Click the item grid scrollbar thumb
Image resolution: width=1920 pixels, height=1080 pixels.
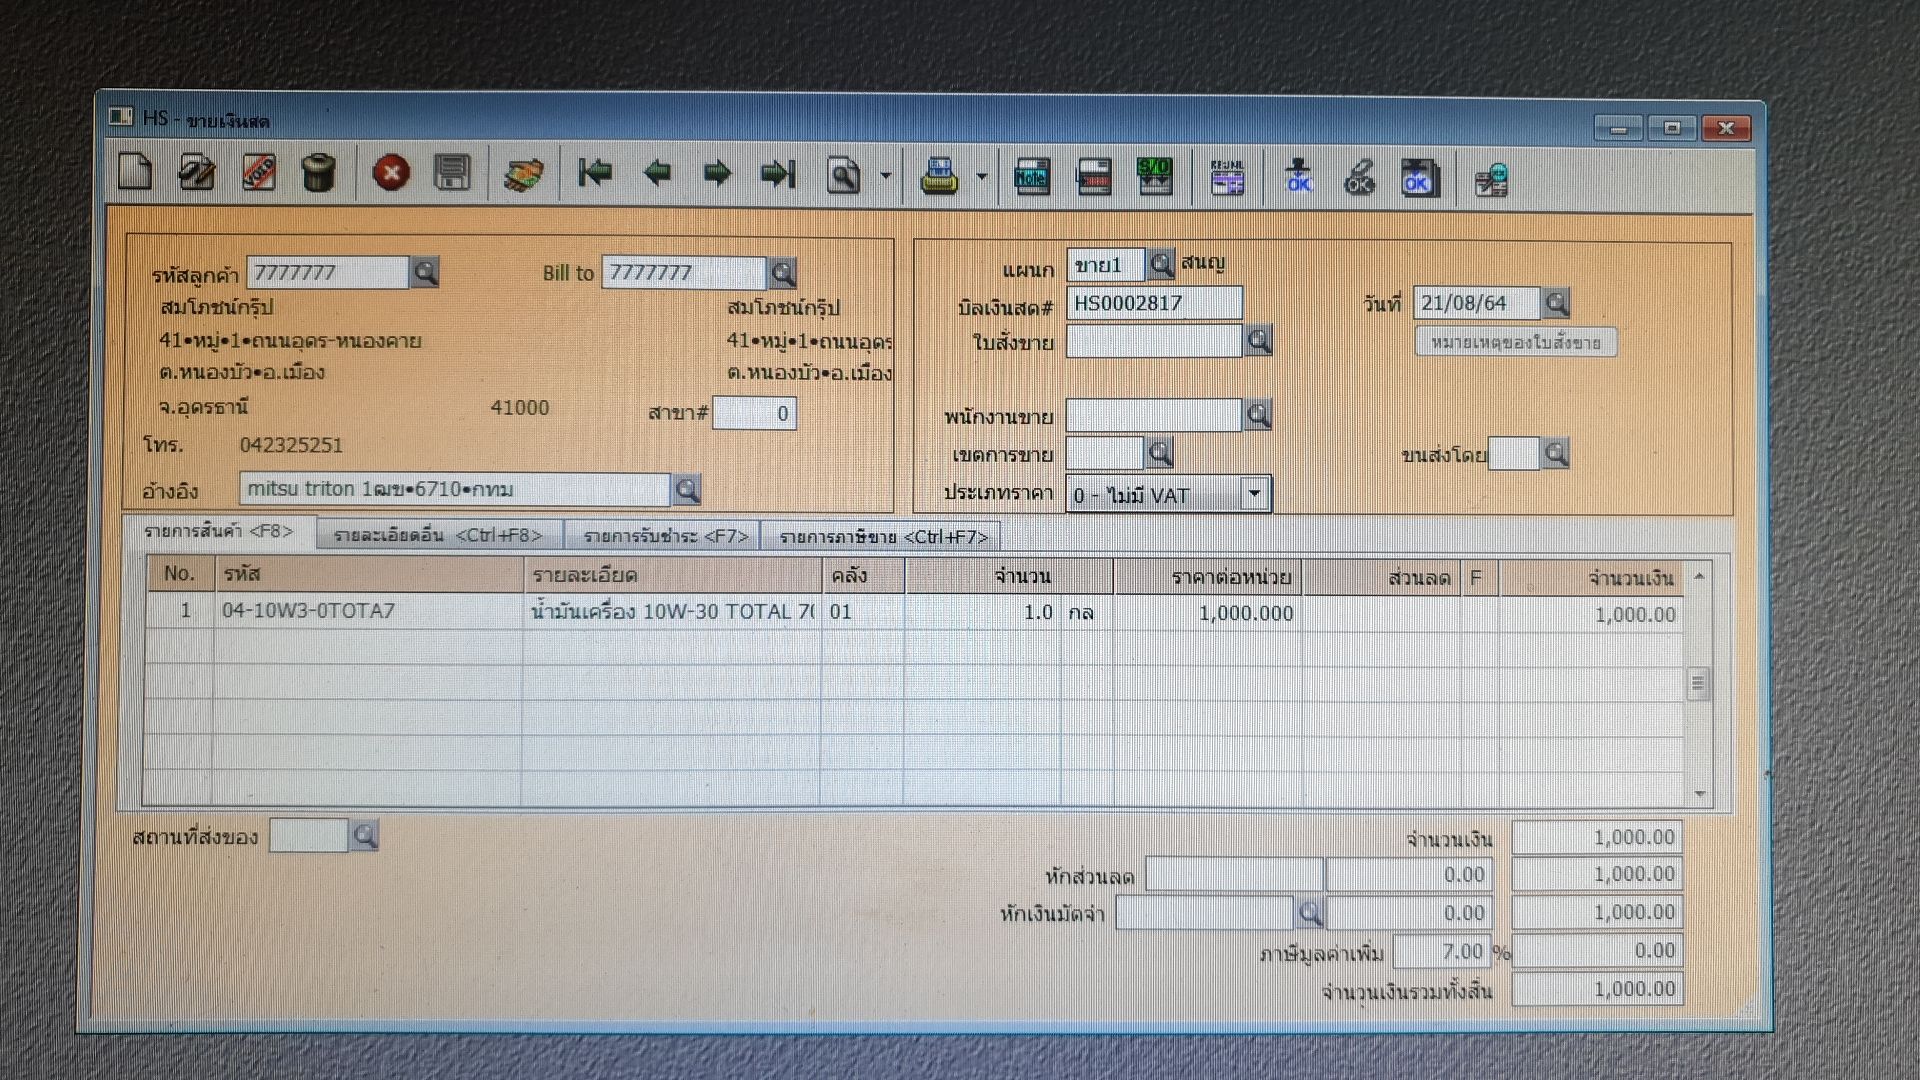click(x=1697, y=685)
